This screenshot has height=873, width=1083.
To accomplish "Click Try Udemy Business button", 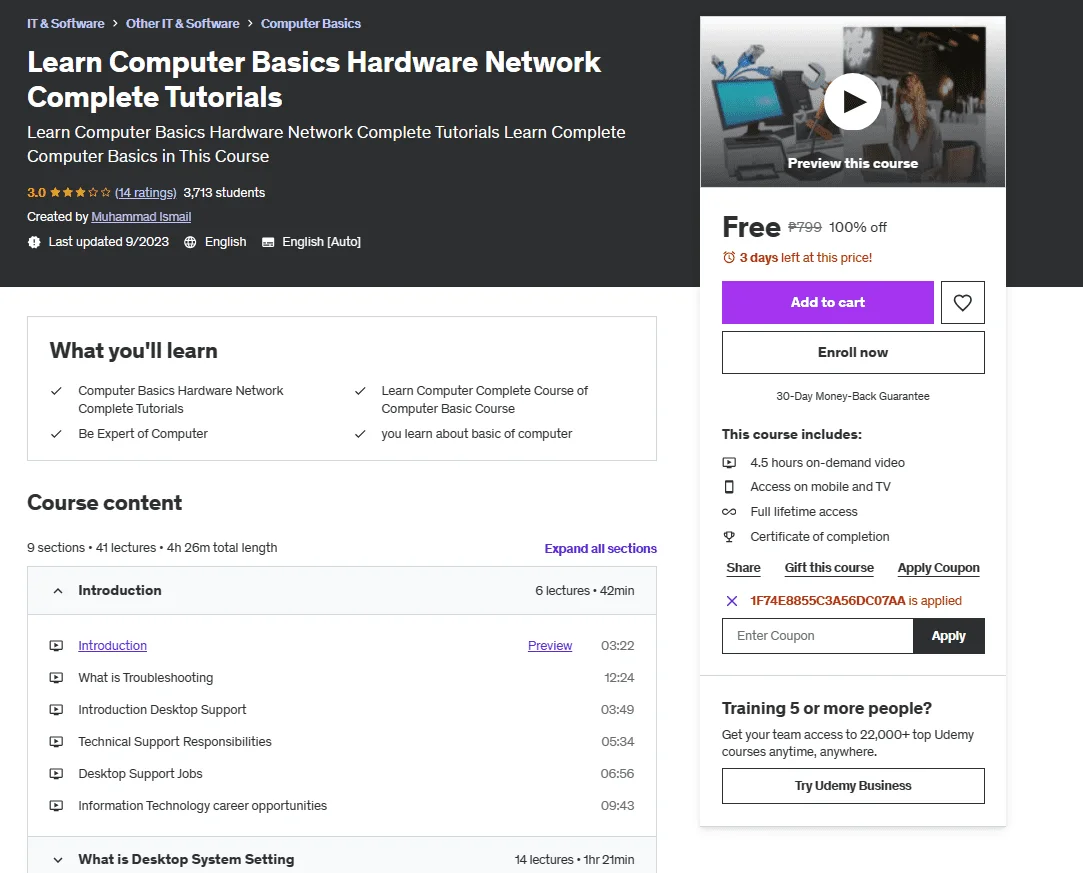I will (853, 786).
